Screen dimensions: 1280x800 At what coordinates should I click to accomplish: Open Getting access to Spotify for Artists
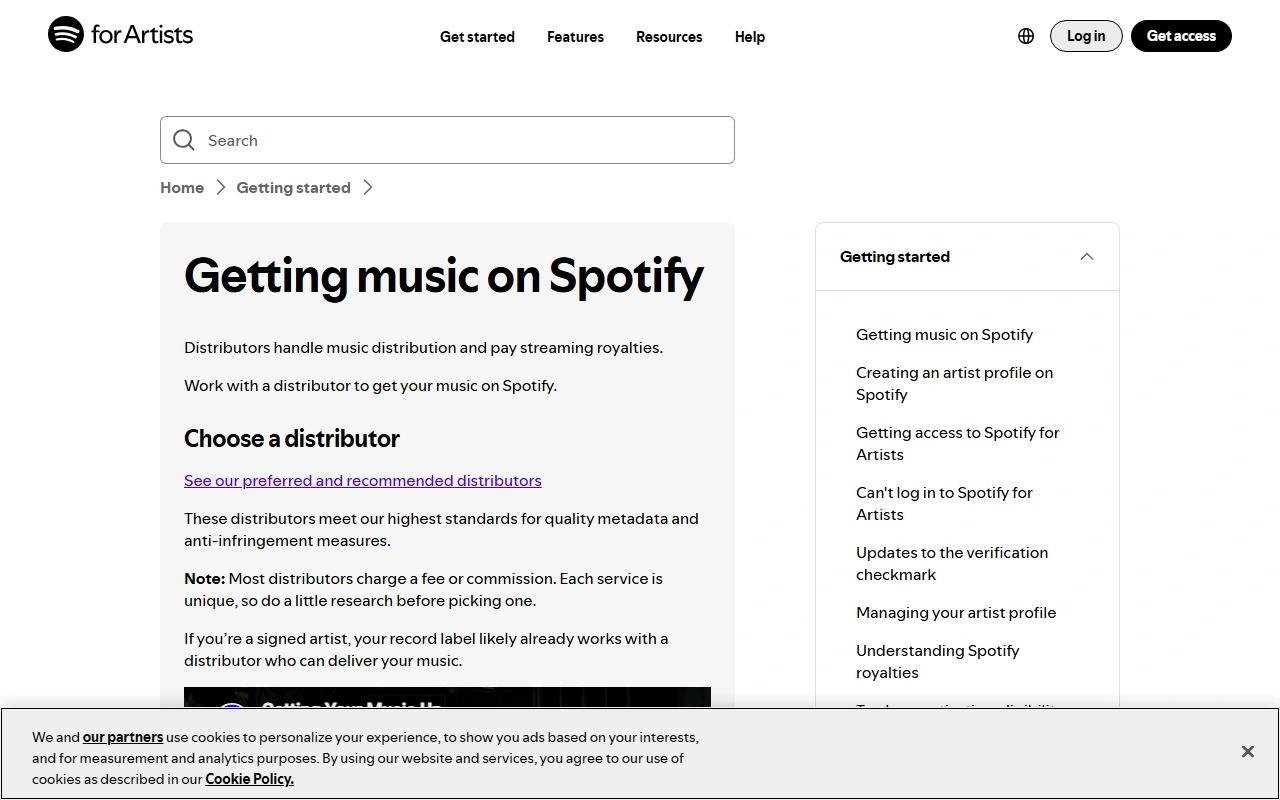pos(957,444)
